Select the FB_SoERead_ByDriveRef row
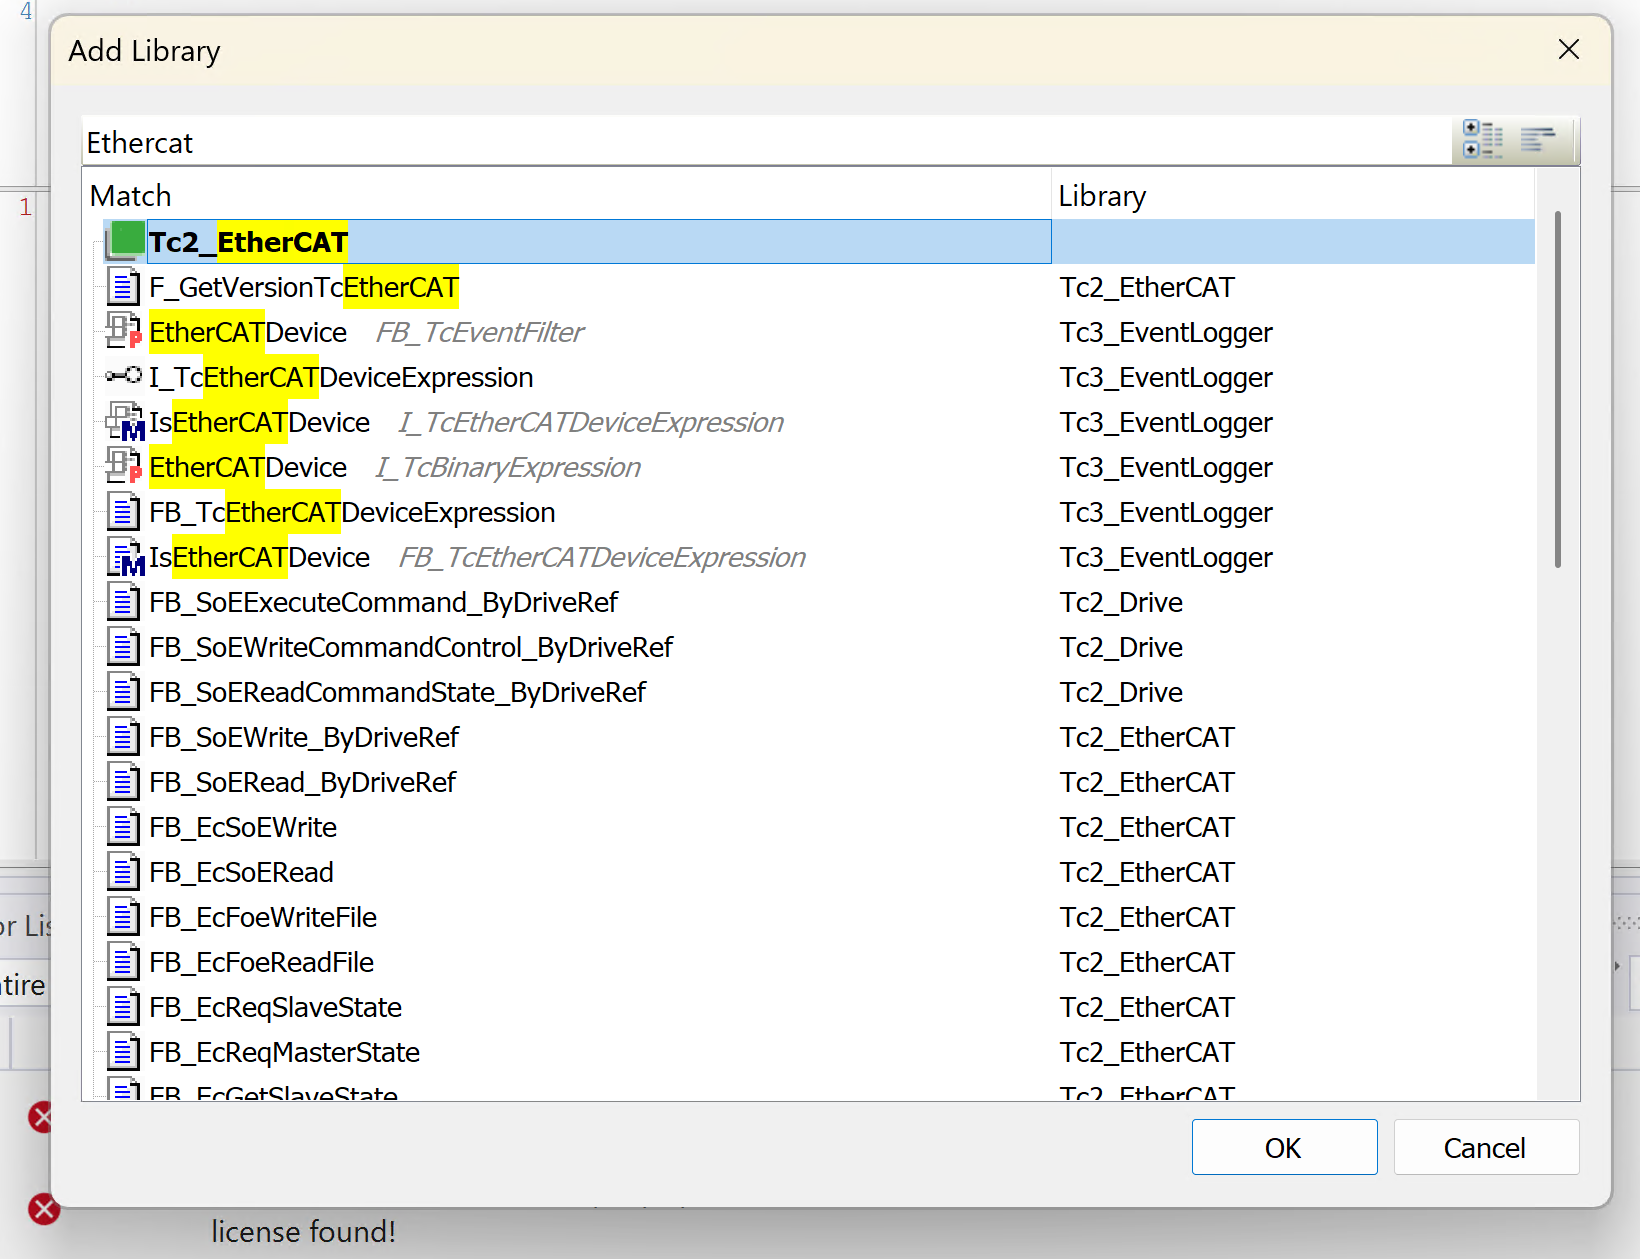Screen dimensions: 1640x1259 pyautogui.click(x=302, y=782)
